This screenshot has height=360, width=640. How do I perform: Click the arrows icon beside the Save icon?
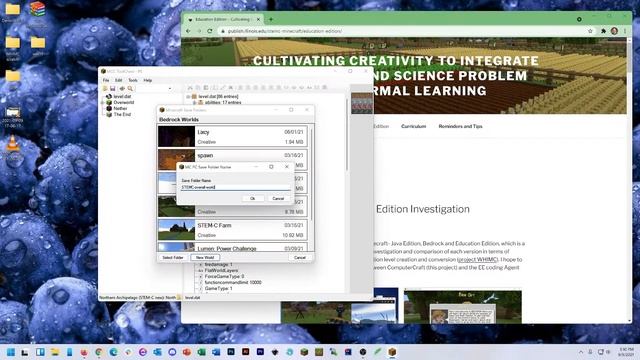tap(122, 89)
